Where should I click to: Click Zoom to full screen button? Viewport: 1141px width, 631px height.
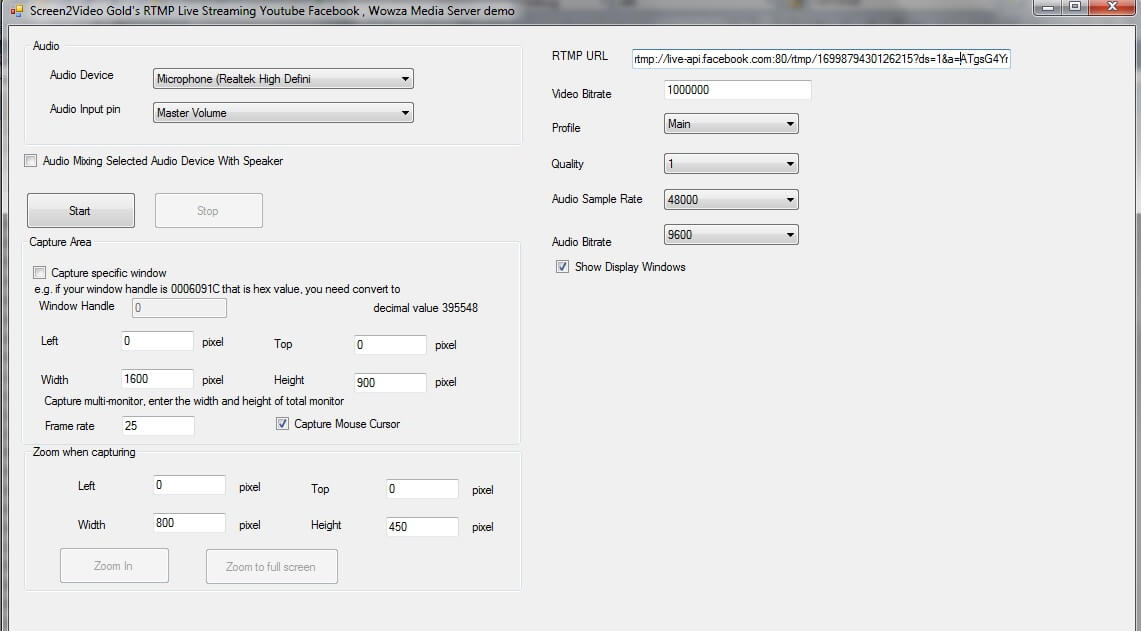click(x=271, y=567)
